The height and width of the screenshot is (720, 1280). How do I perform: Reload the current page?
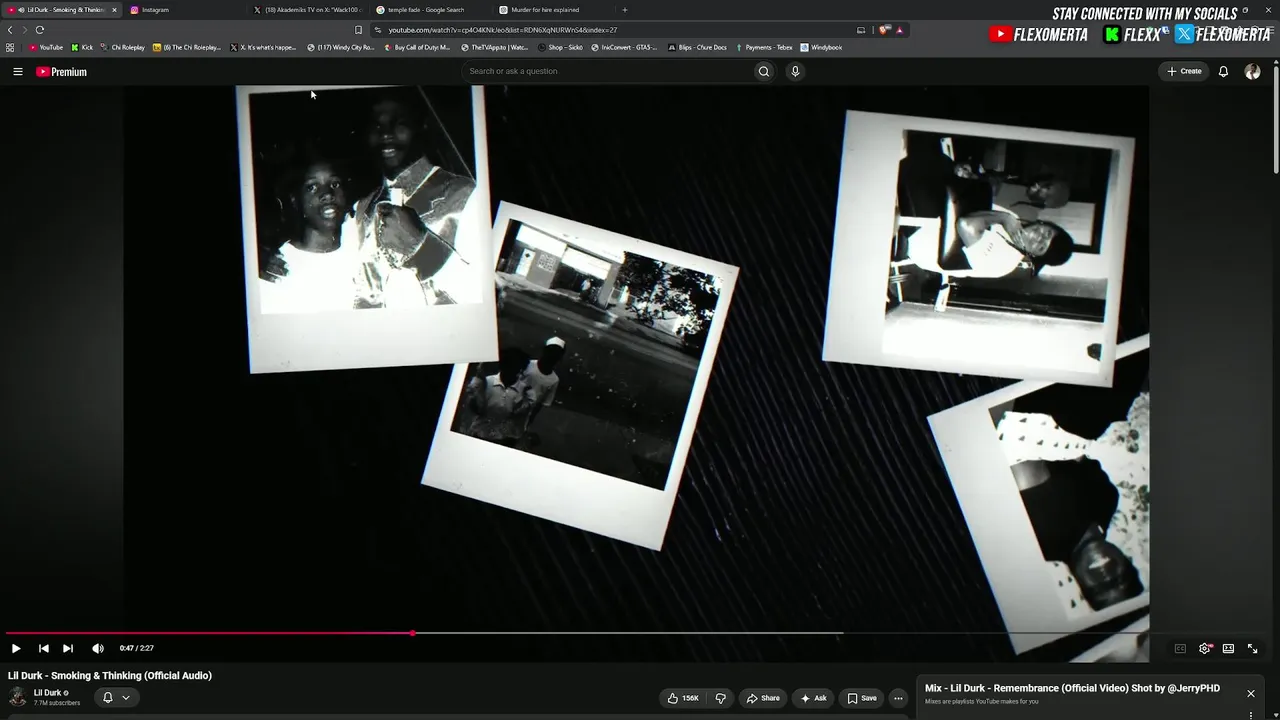(x=40, y=30)
